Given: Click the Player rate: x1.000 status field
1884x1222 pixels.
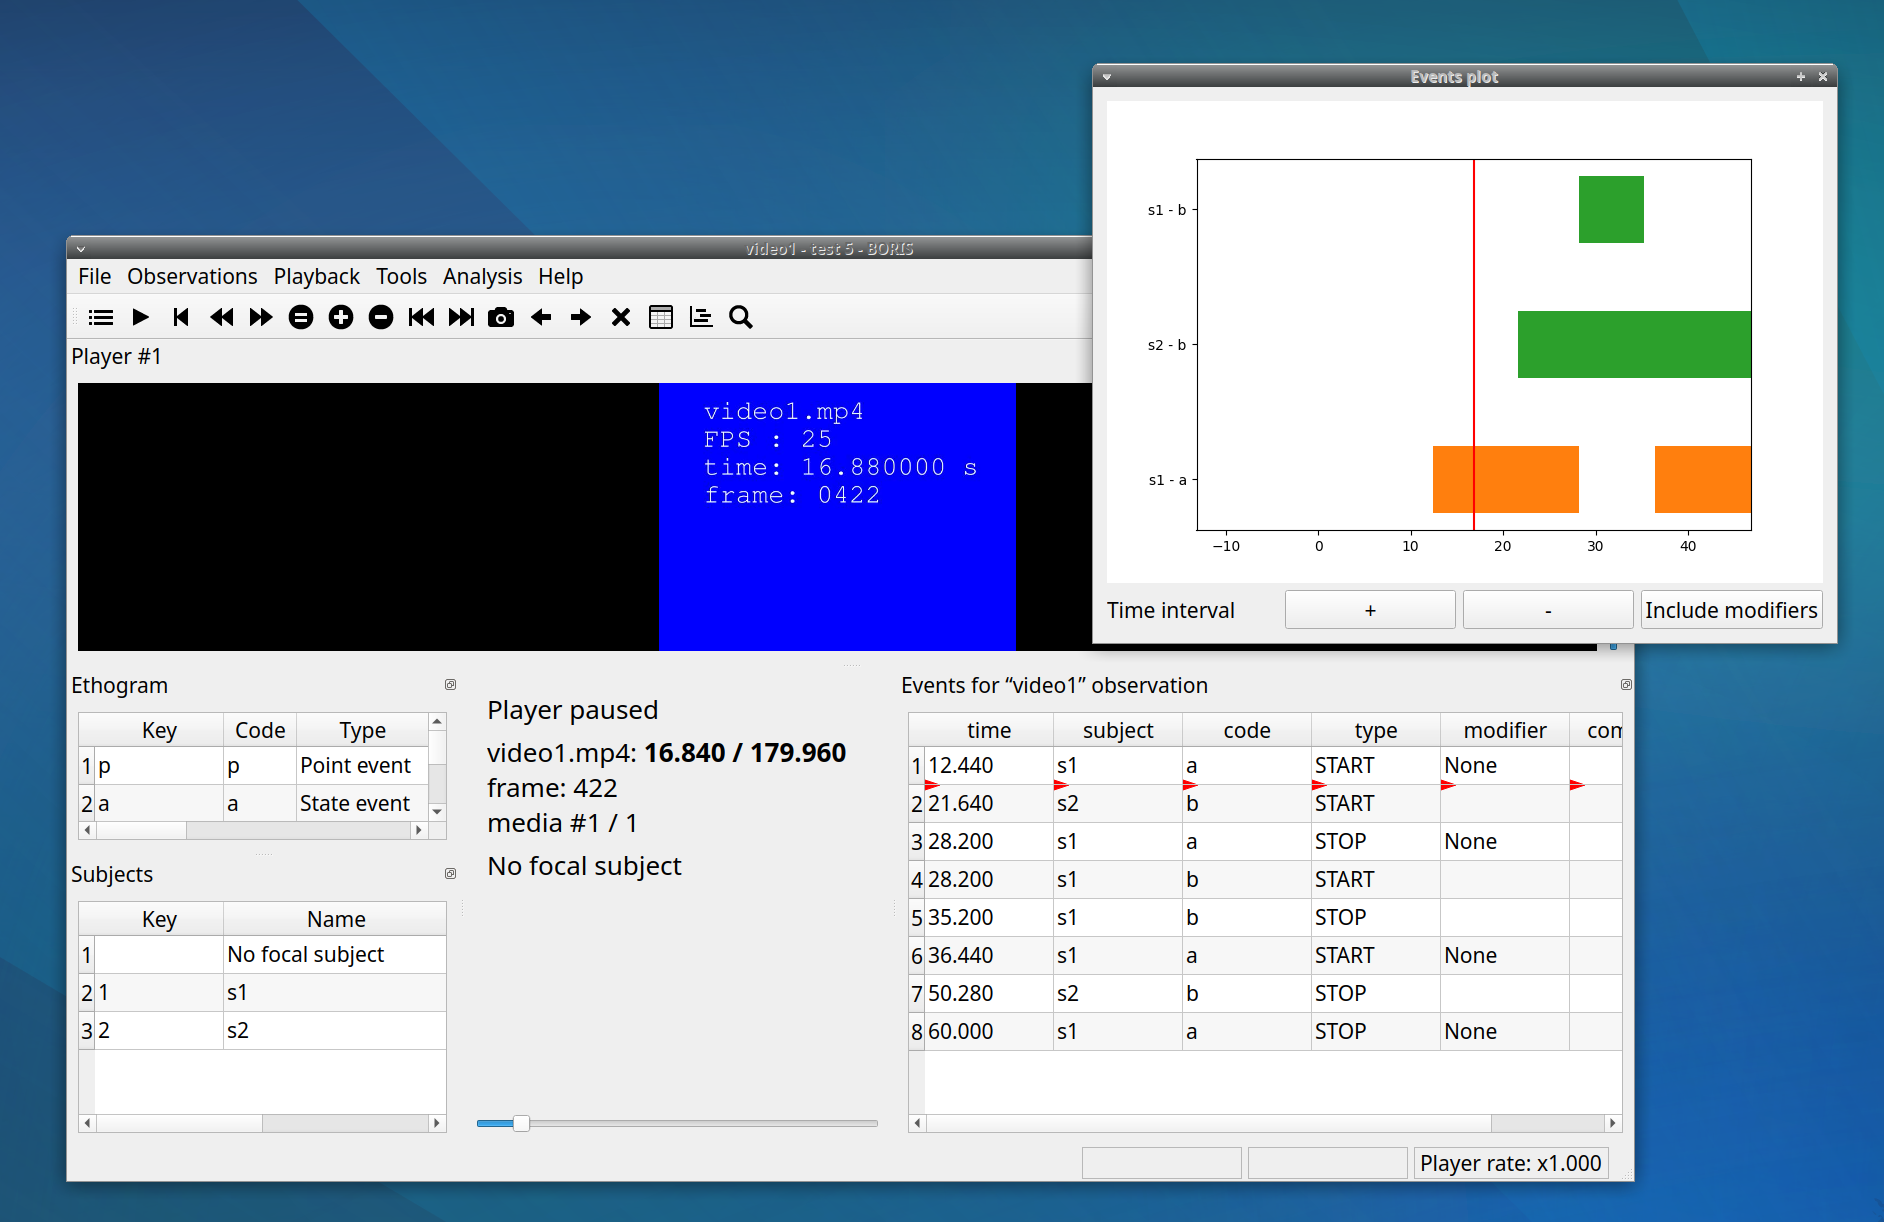Looking at the screenshot, I should point(1511,1163).
